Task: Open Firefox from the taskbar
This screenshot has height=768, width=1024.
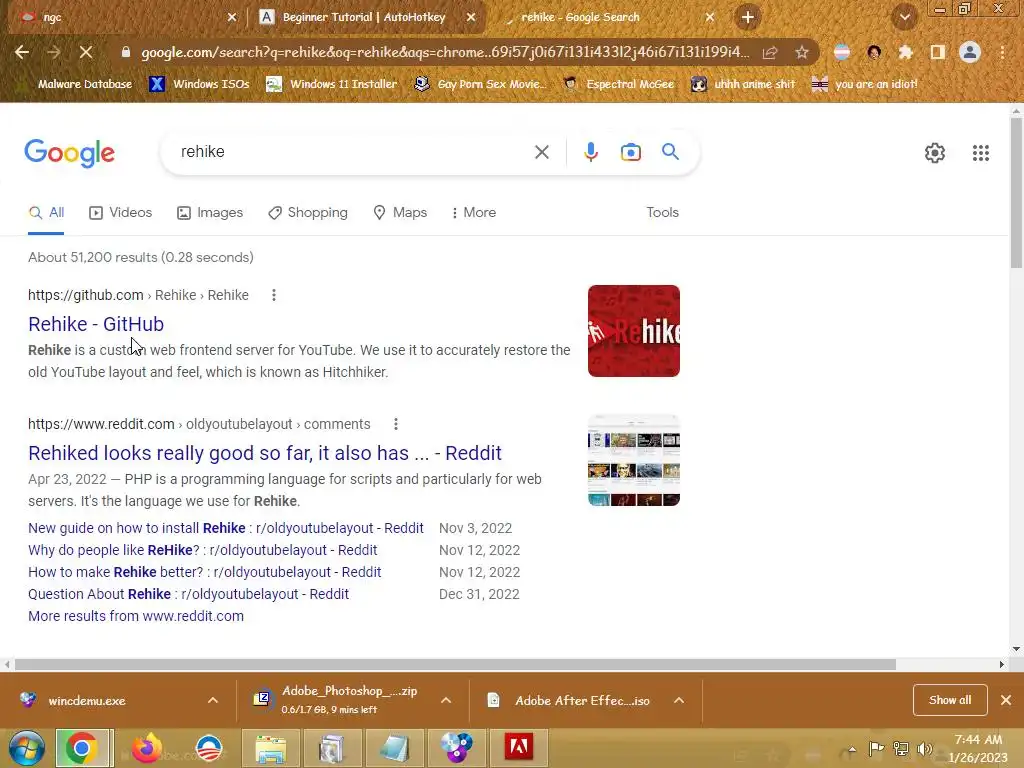Action: 146,748
